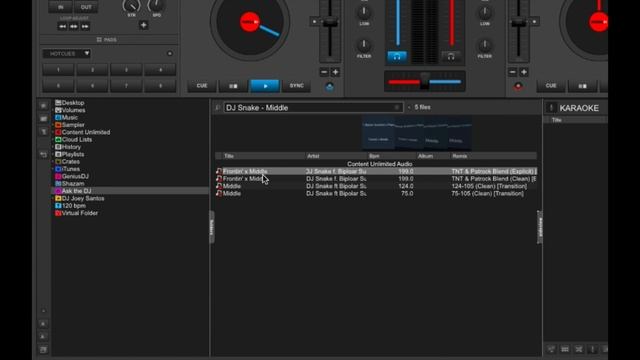Open the blue iTunes folder icon

58,169
